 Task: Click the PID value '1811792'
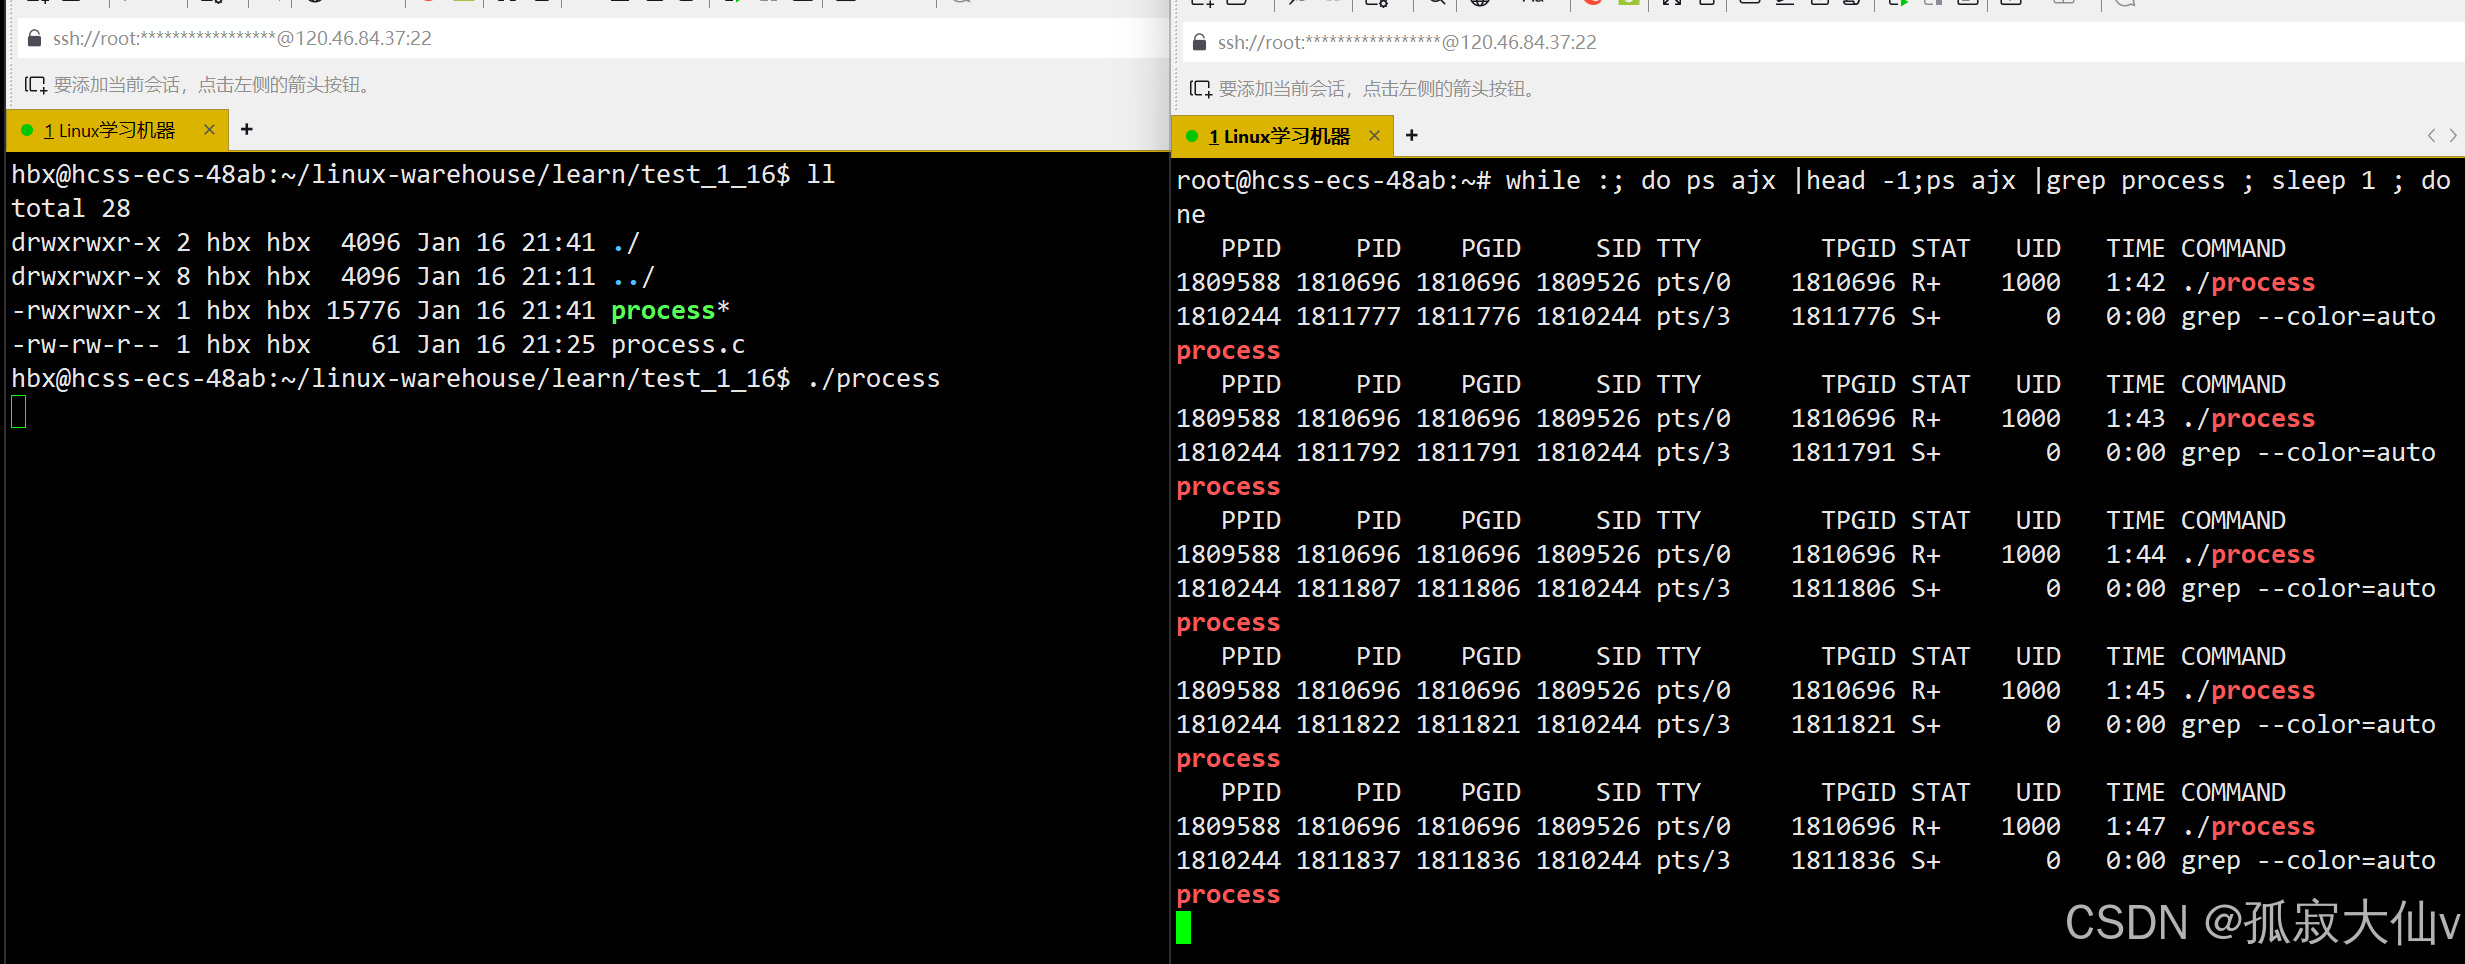pyautogui.click(x=1348, y=453)
